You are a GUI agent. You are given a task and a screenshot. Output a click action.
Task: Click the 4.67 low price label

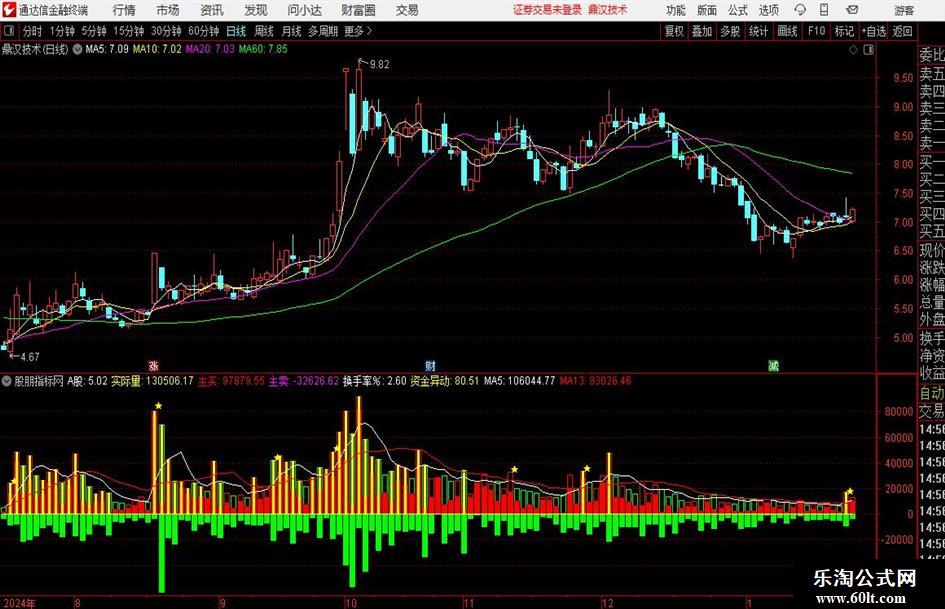[x=30, y=357]
